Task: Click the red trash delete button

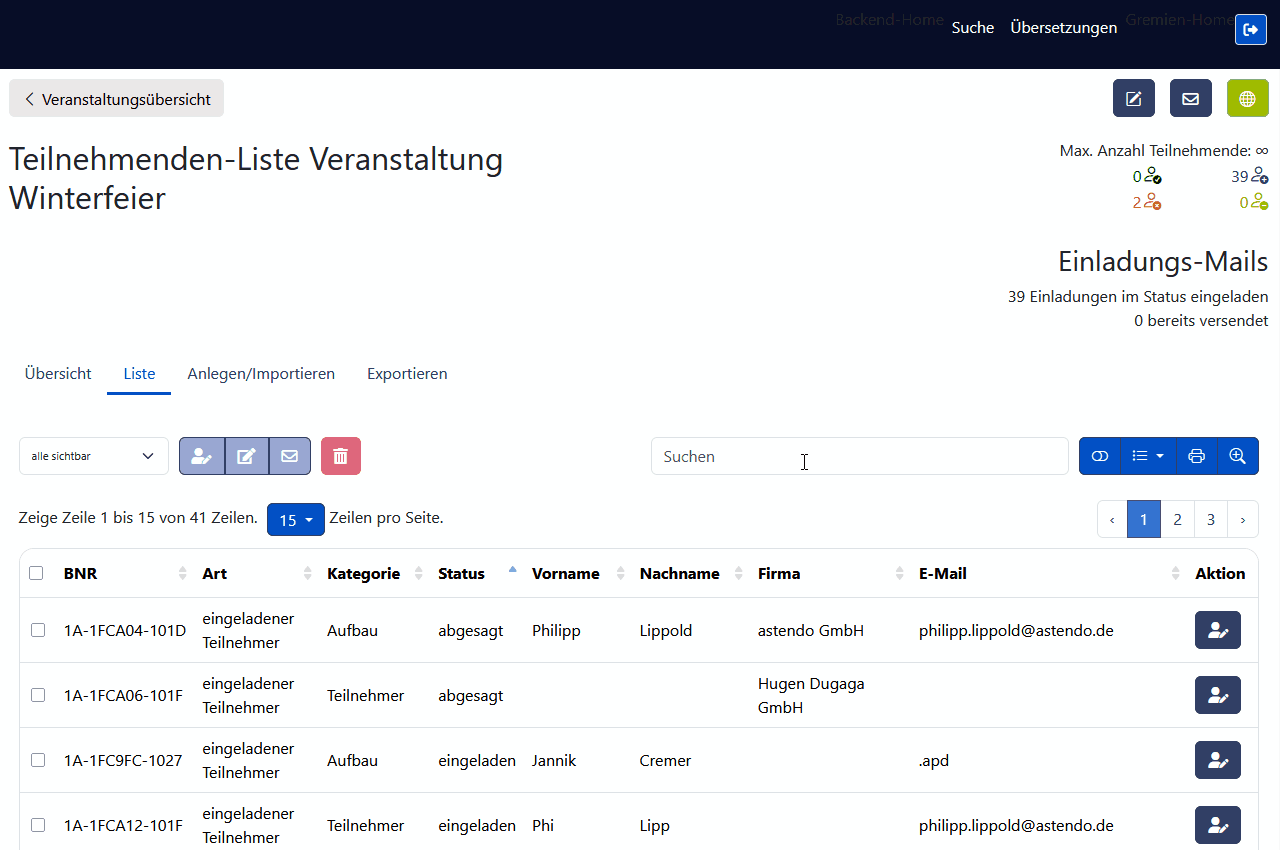Action: coord(340,456)
